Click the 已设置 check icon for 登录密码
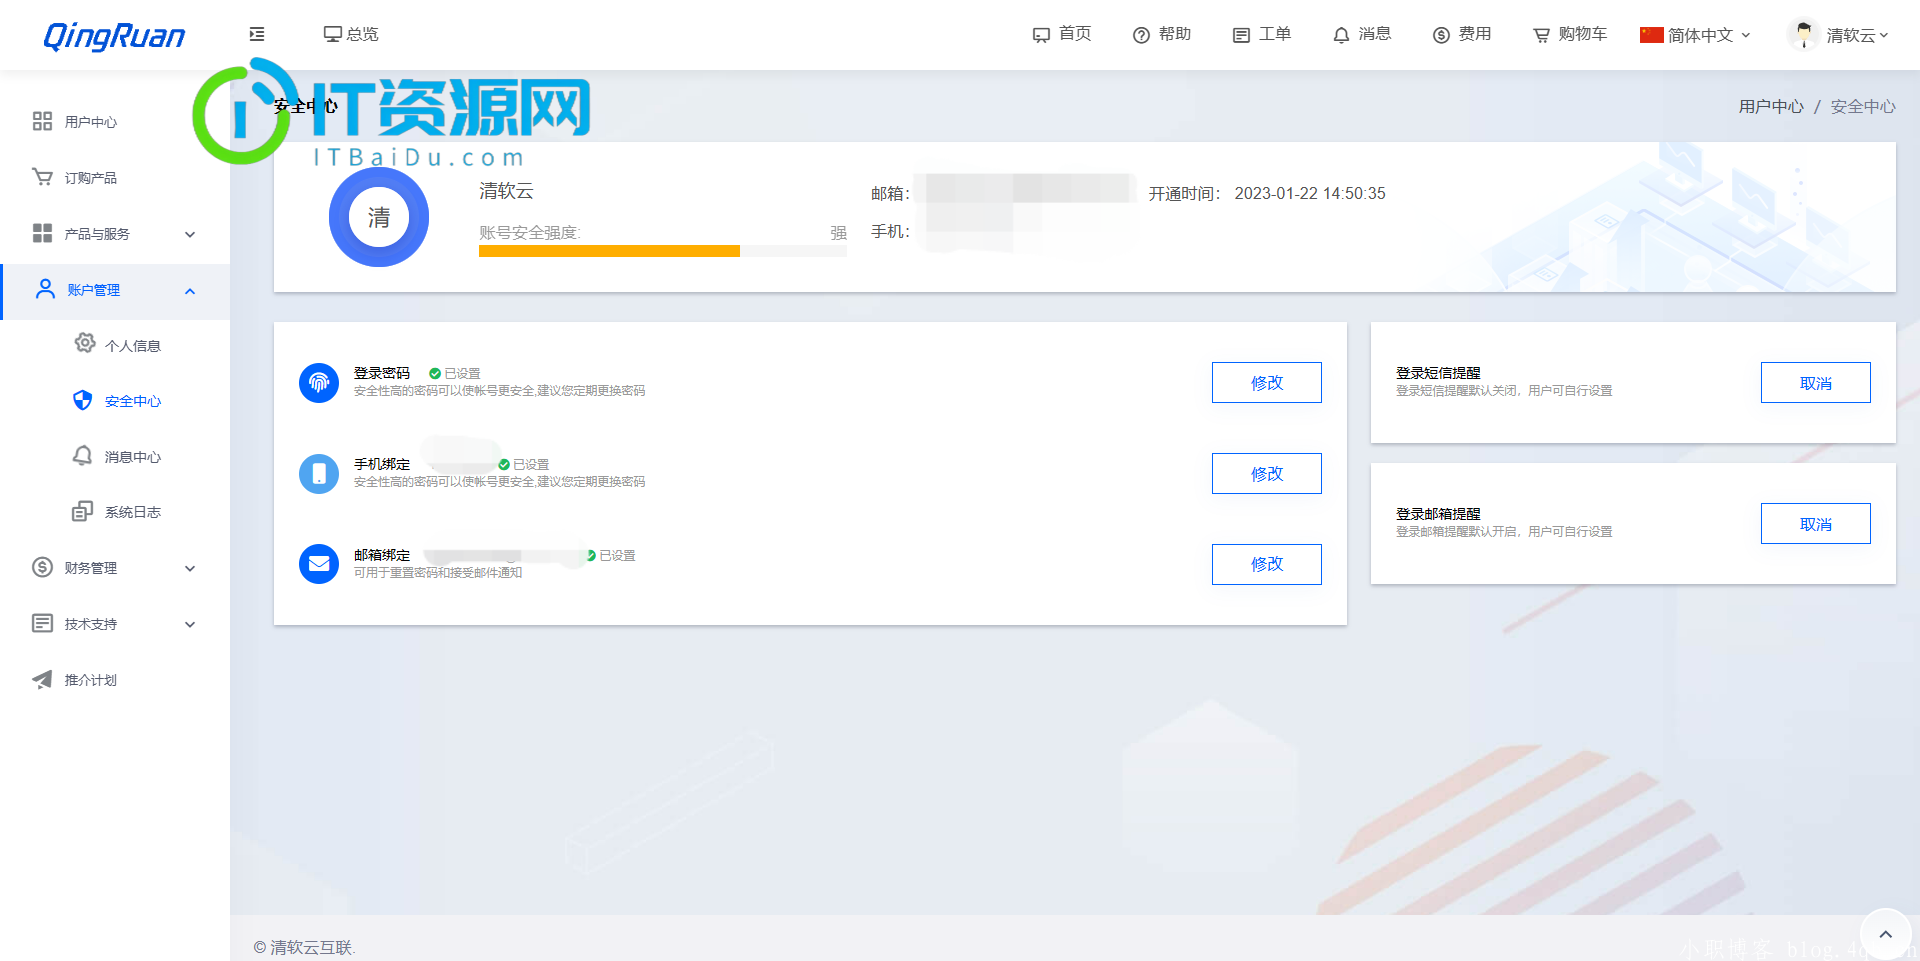Image resolution: width=1920 pixels, height=961 pixels. coord(435,373)
